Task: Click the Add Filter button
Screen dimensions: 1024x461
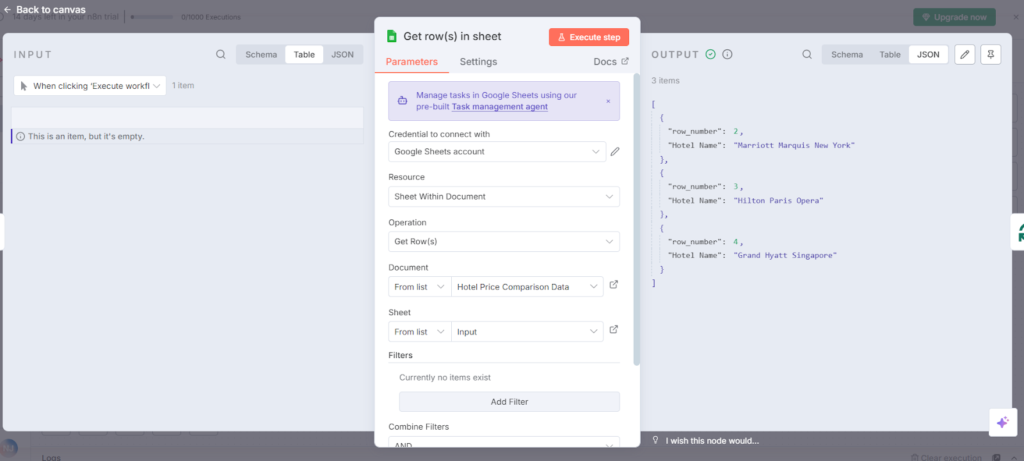Action: (x=509, y=402)
